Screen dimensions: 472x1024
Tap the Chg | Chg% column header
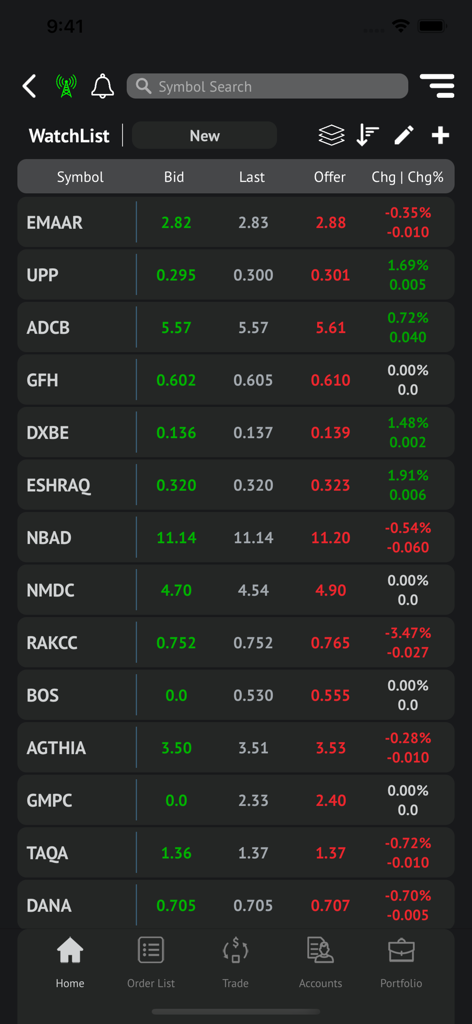pyautogui.click(x=407, y=177)
